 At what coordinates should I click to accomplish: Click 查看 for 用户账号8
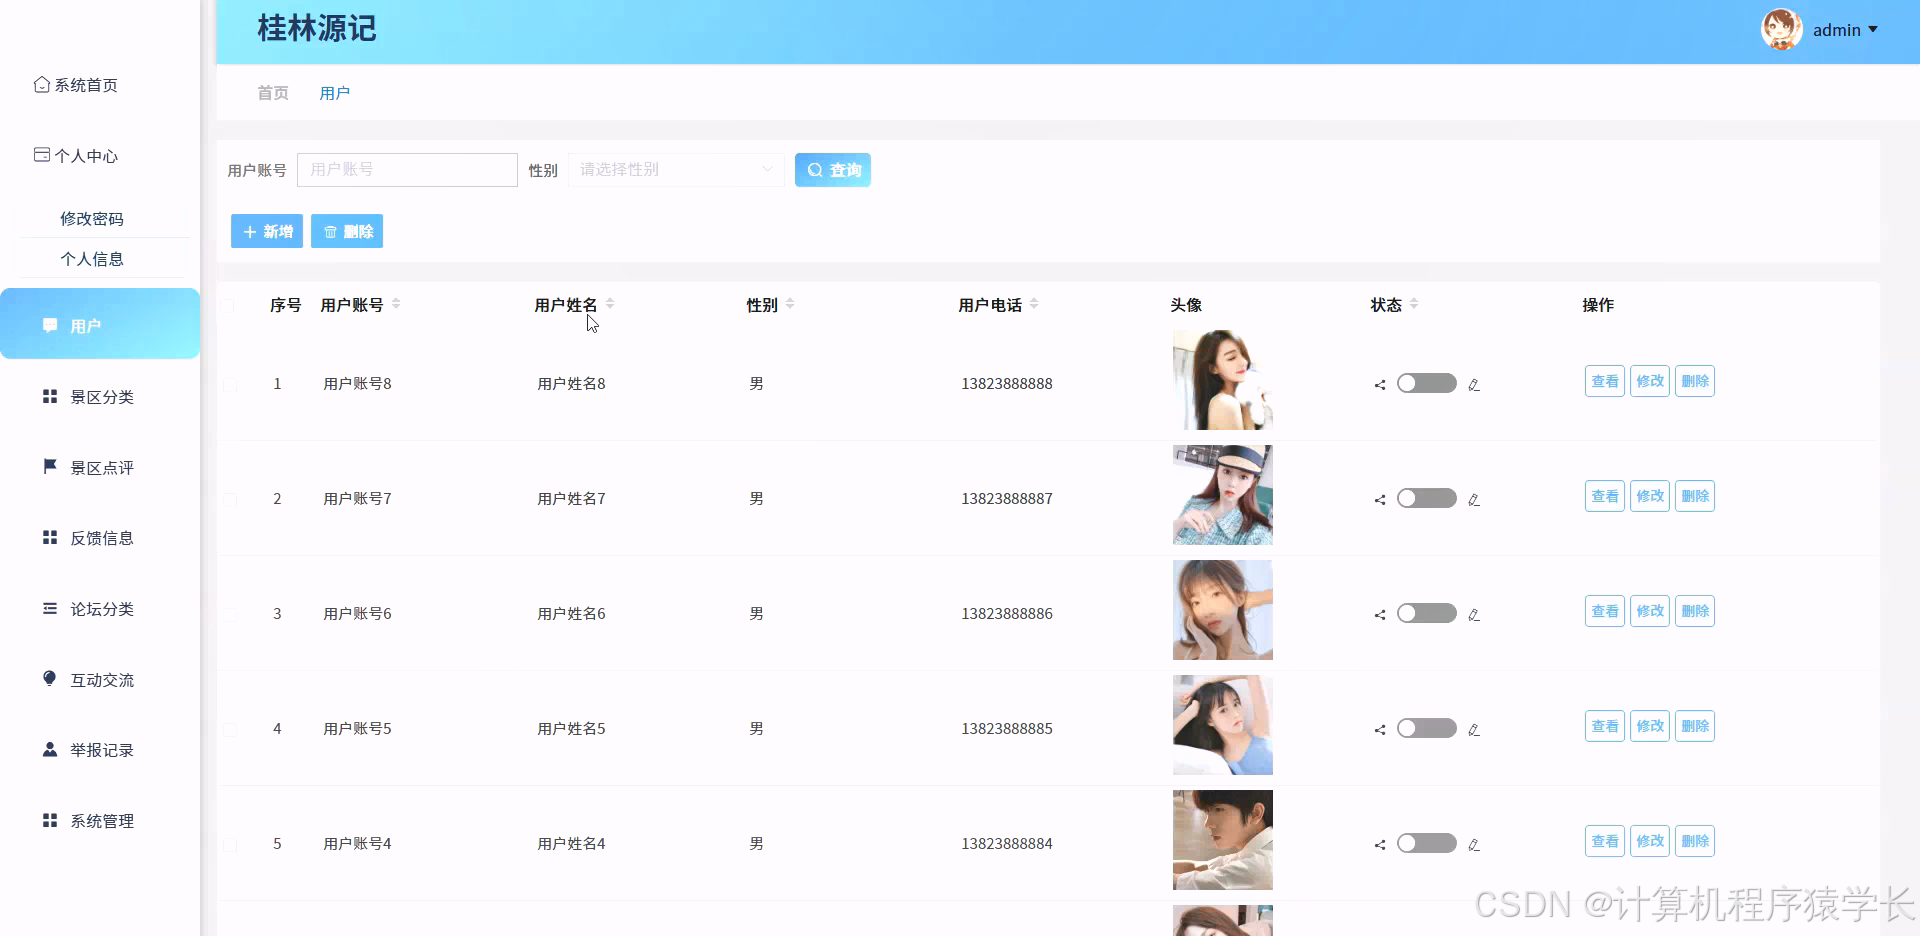click(1605, 381)
